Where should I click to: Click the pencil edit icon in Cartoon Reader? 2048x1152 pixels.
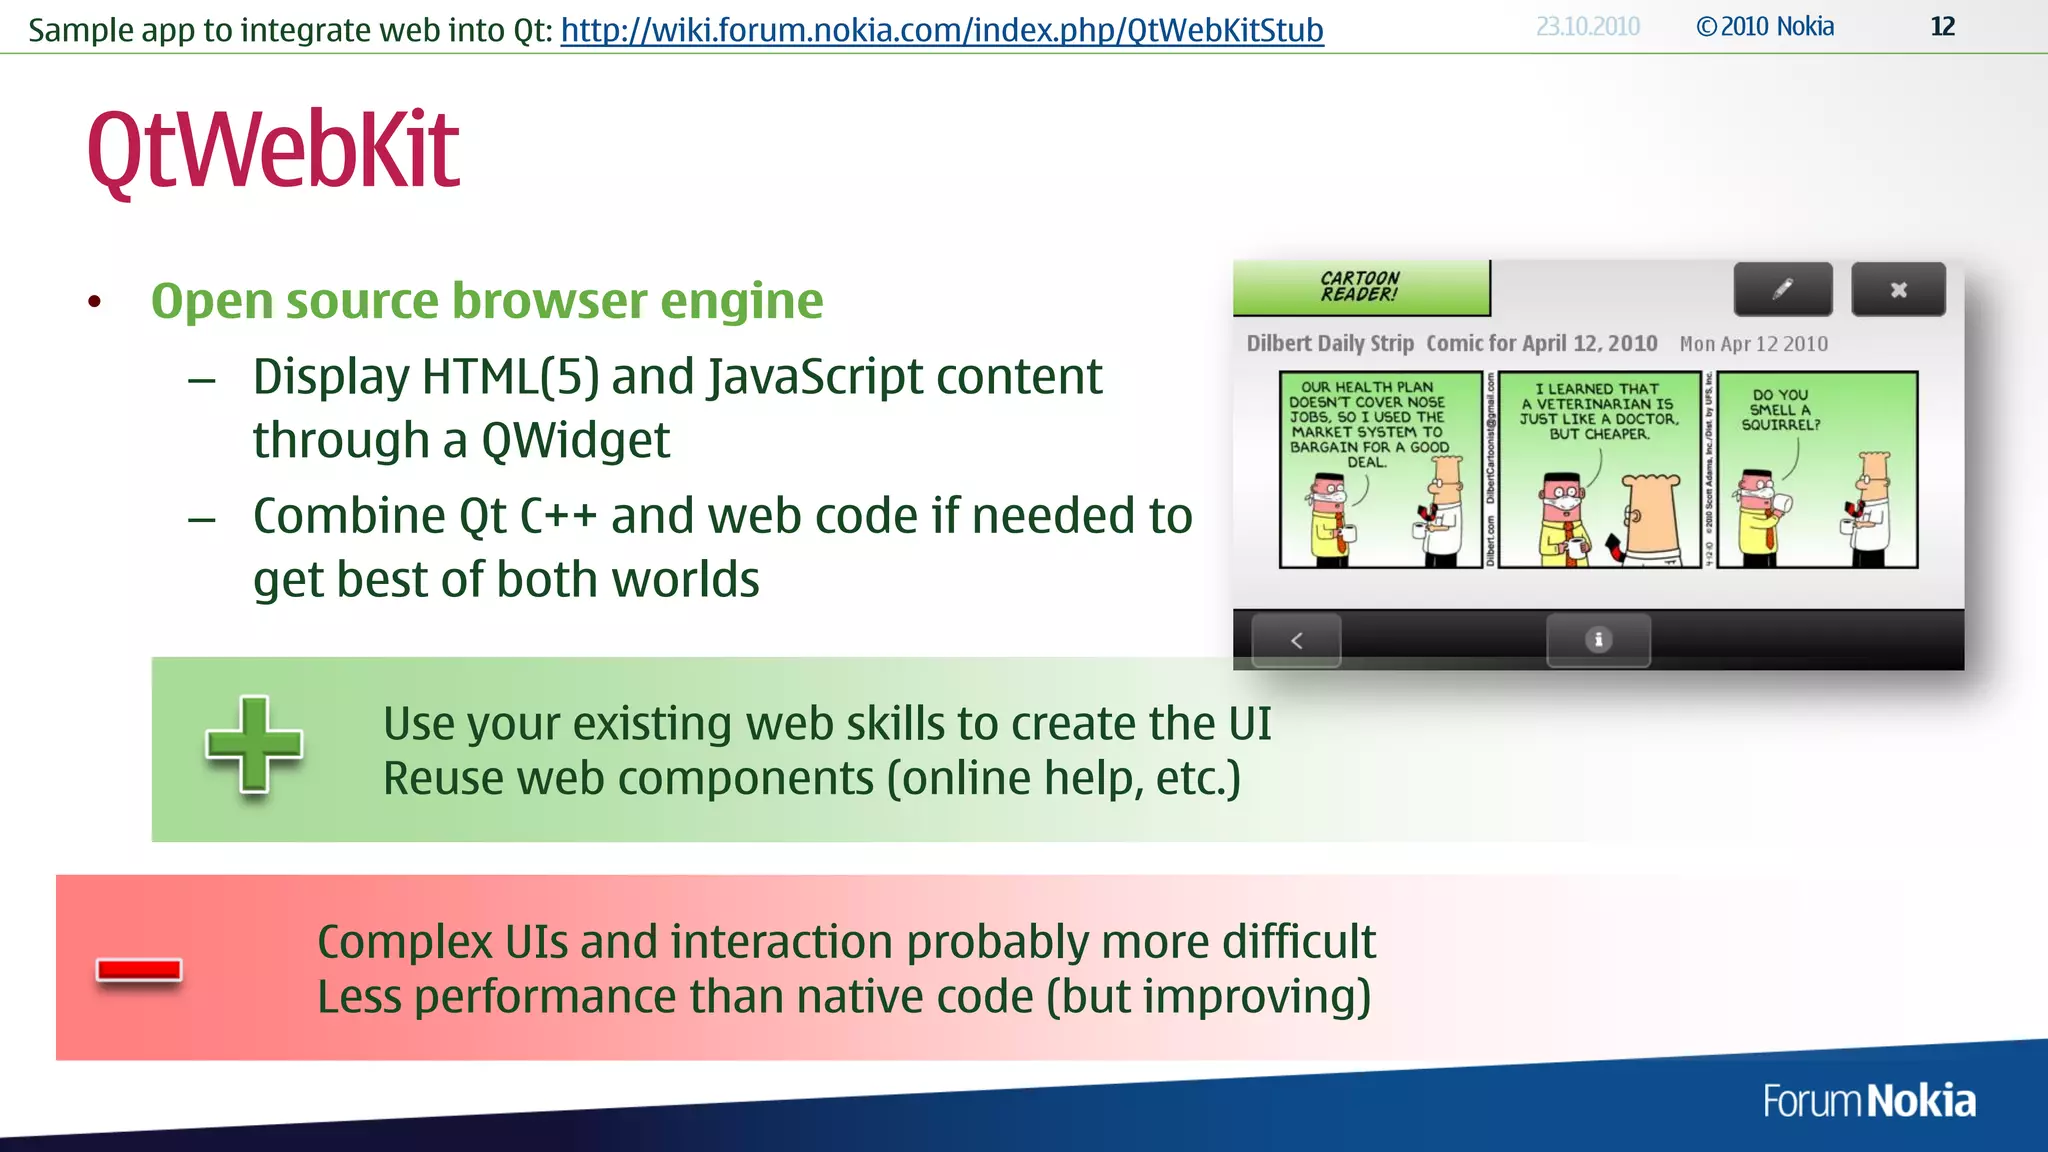pos(1782,290)
